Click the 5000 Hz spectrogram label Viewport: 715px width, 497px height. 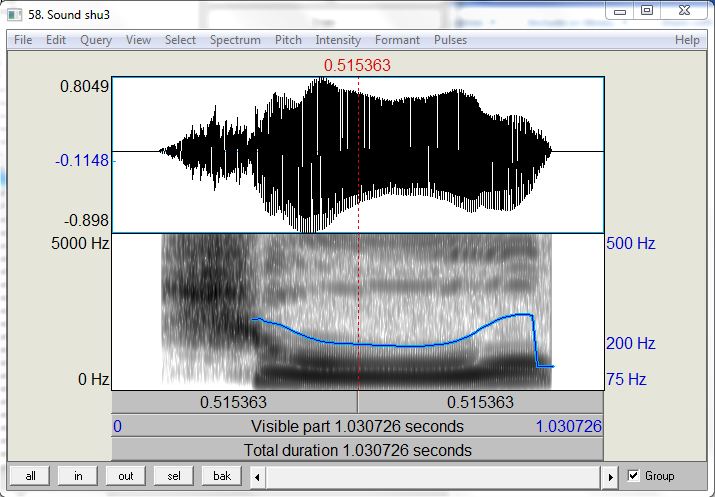pos(80,243)
